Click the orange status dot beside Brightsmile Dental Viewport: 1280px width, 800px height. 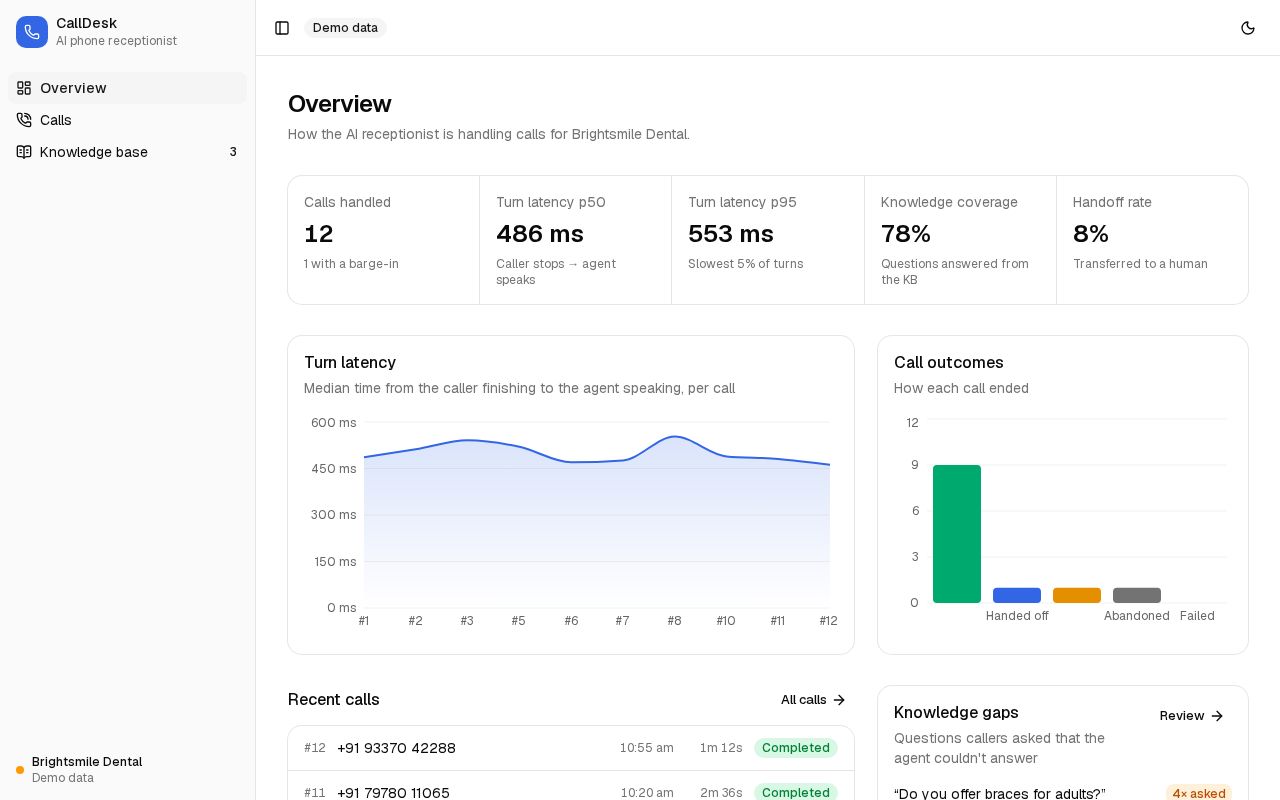pyautogui.click(x=20, y=770)
